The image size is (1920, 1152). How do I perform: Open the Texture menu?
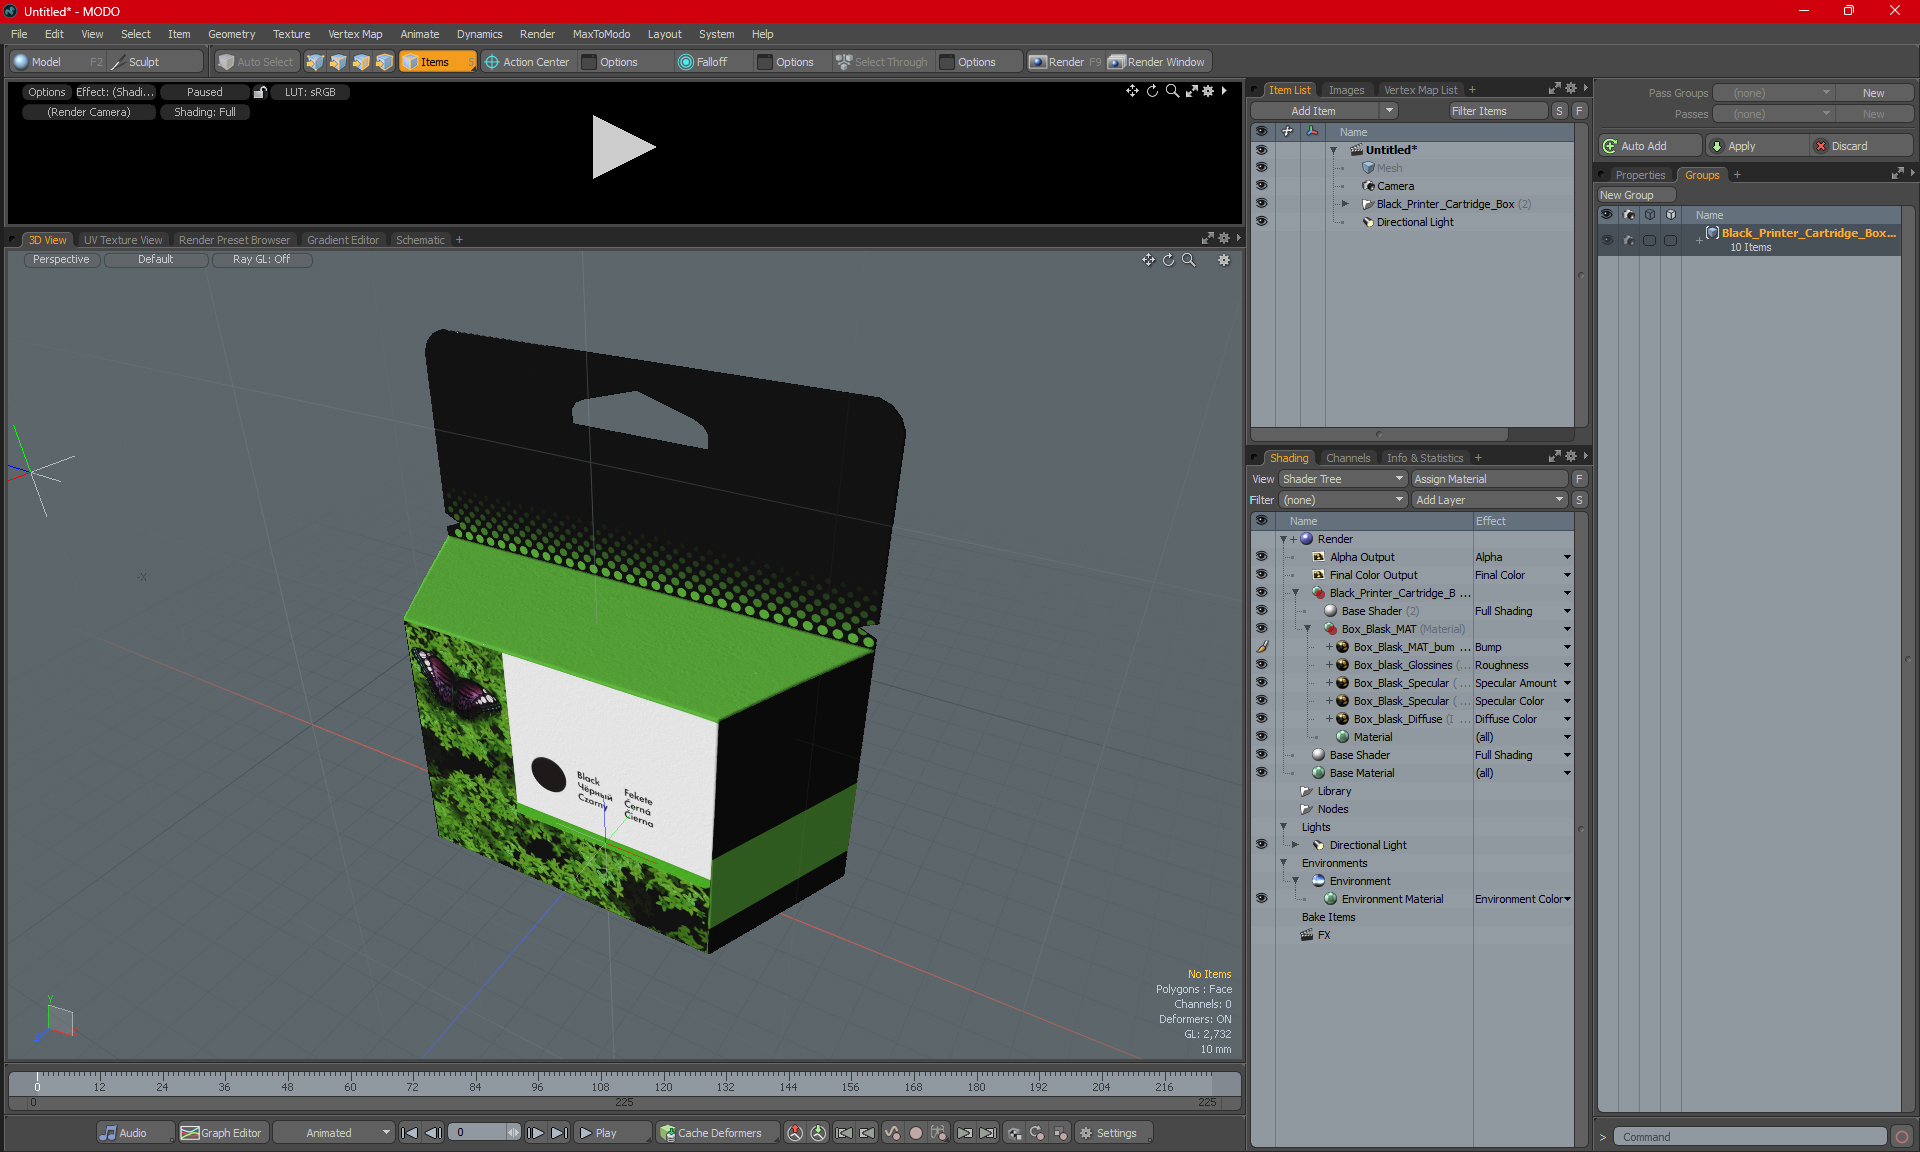pos(291,34)
